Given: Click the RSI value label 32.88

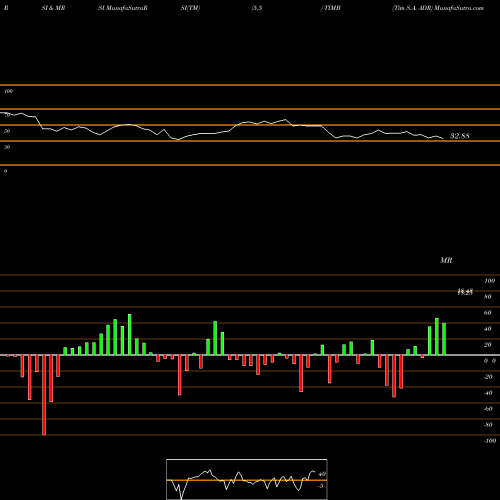Looking at the screenshot, I should coord(460,136).
